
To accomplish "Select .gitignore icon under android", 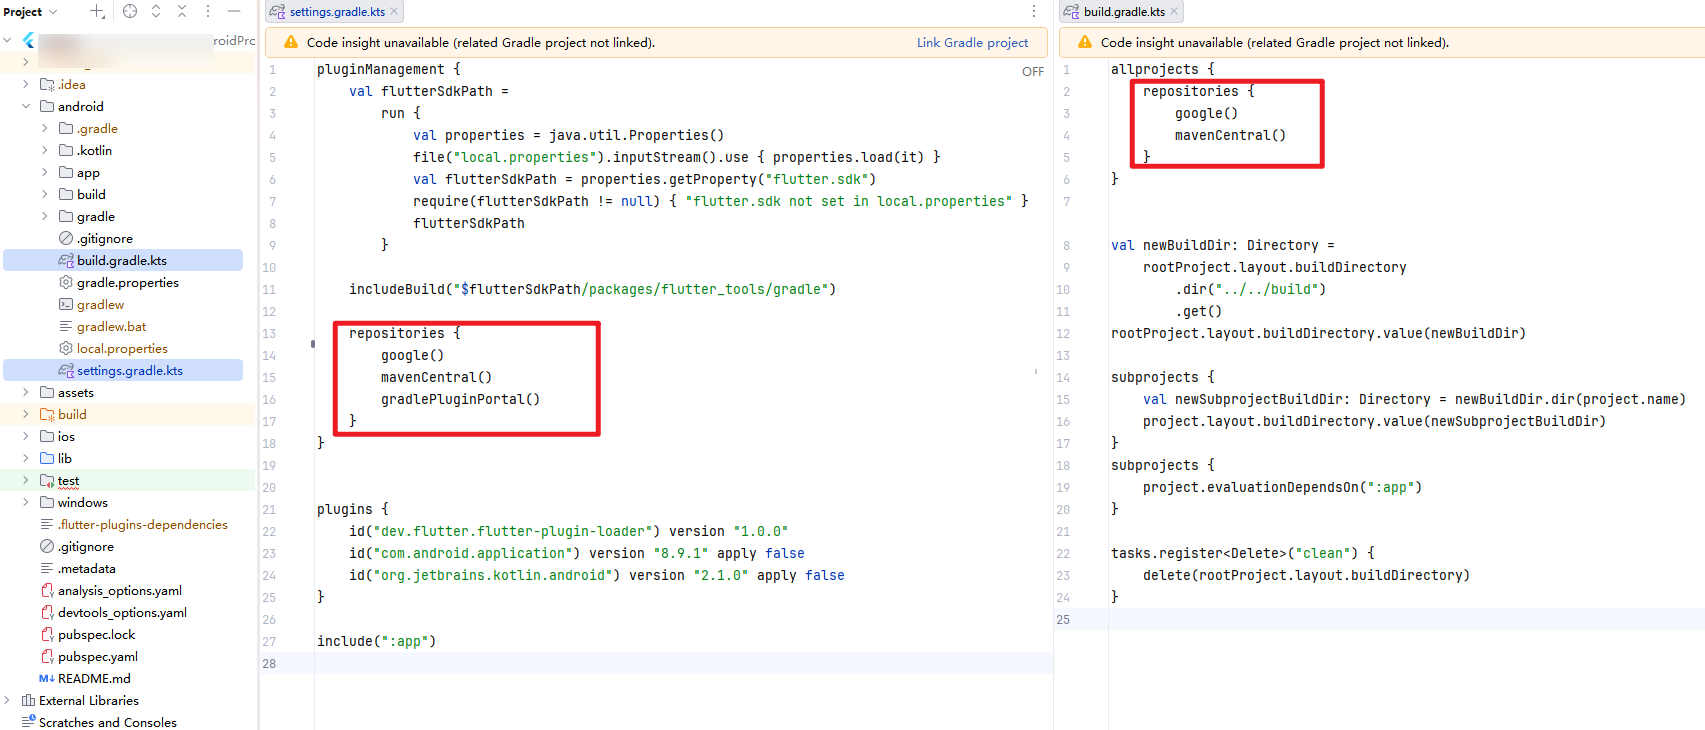I will (x=66, y=238).
